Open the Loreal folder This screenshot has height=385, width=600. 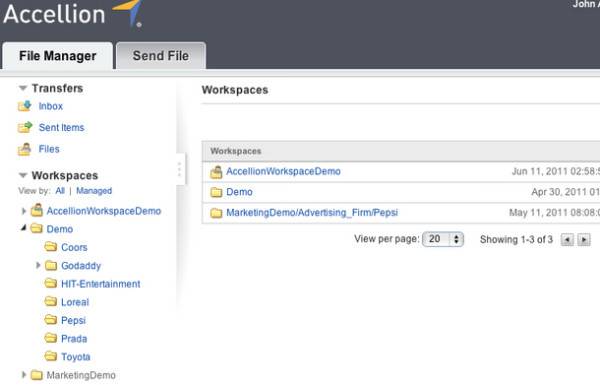[x=75, y=302]
